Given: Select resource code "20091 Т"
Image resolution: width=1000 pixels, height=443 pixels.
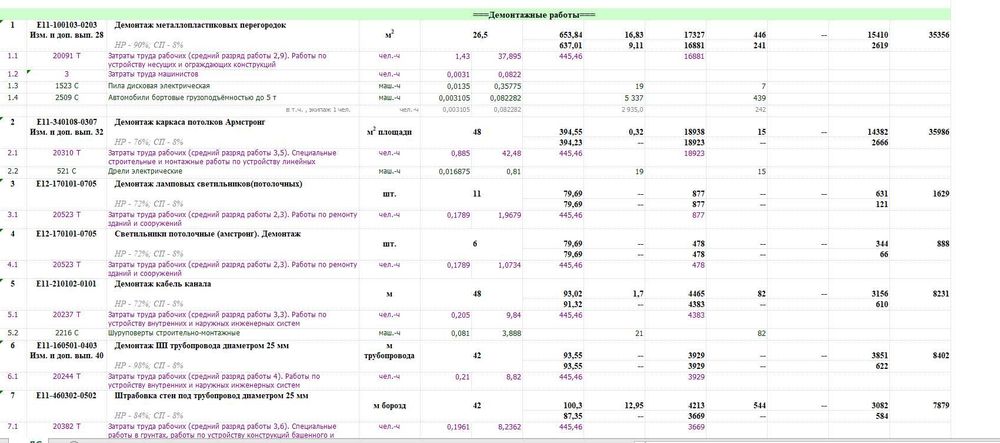Looking at the screenshot, I should click(x=66, y=56).
